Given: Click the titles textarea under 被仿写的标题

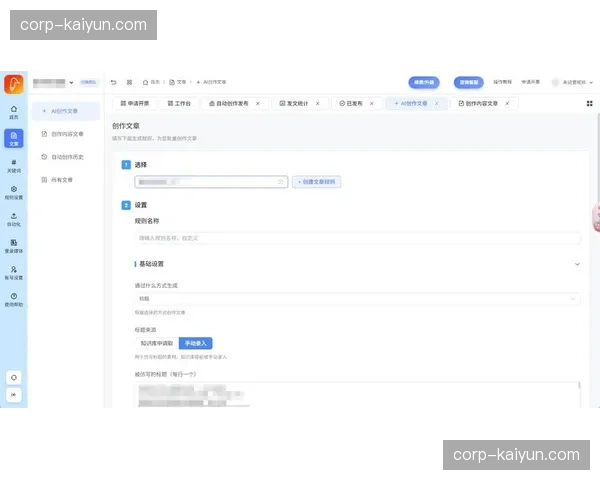Looking at the screenshot, I should [x=357, y=395].
